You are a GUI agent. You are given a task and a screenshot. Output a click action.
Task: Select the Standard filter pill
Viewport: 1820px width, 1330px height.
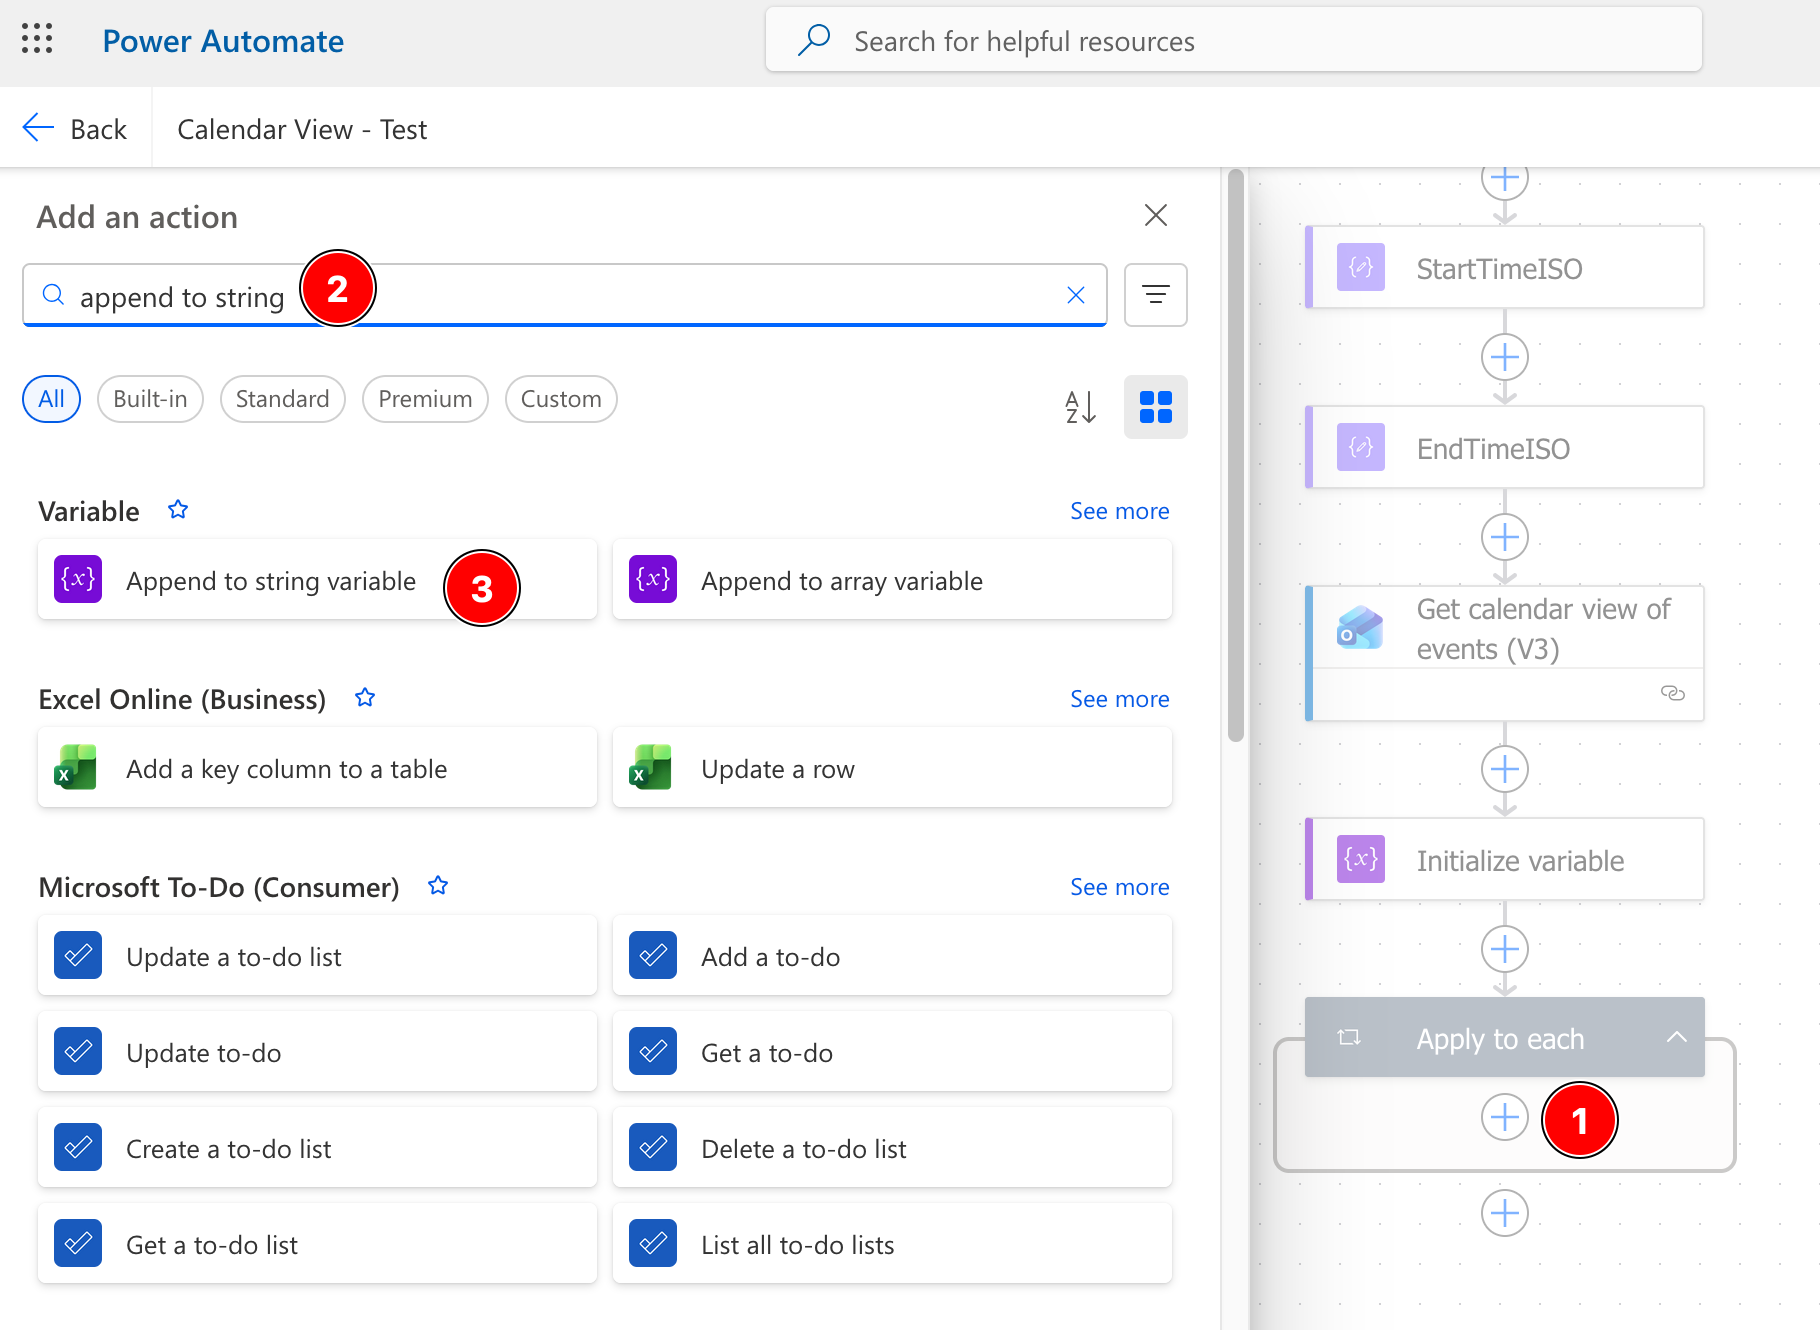(282, 399)
